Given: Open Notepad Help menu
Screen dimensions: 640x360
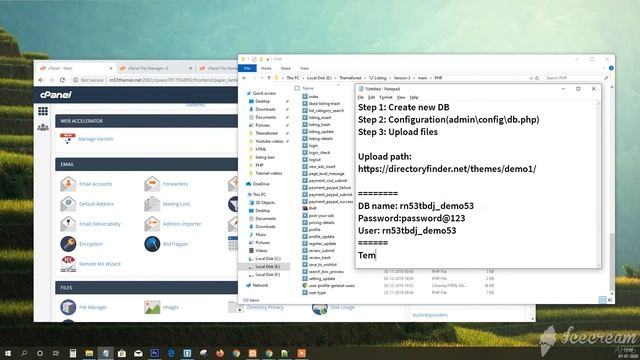Looking at the screenshot, I should [414, 97].
